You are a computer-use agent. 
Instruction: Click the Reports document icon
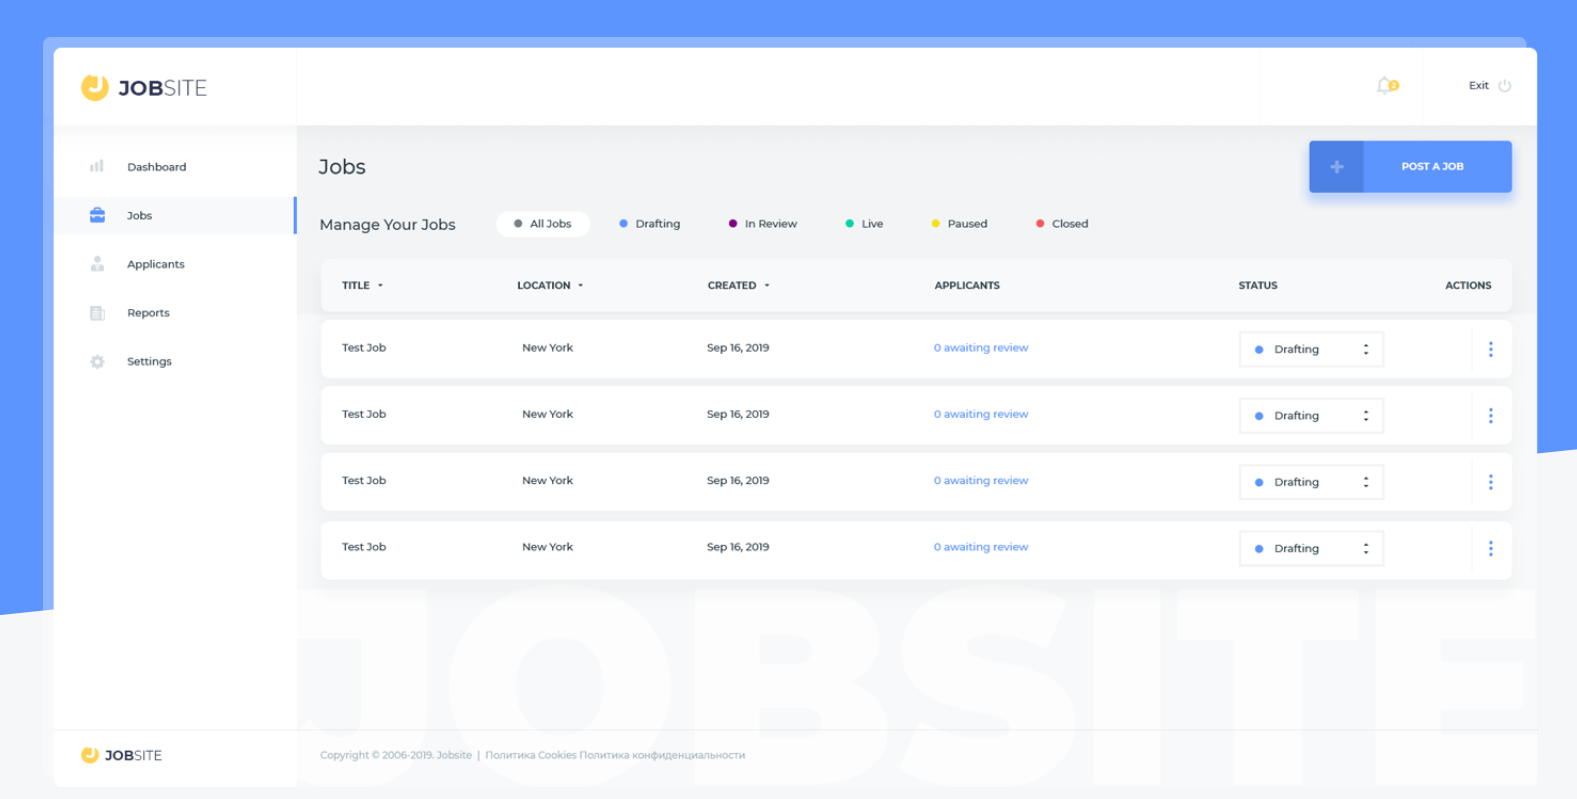pos(97,313)
